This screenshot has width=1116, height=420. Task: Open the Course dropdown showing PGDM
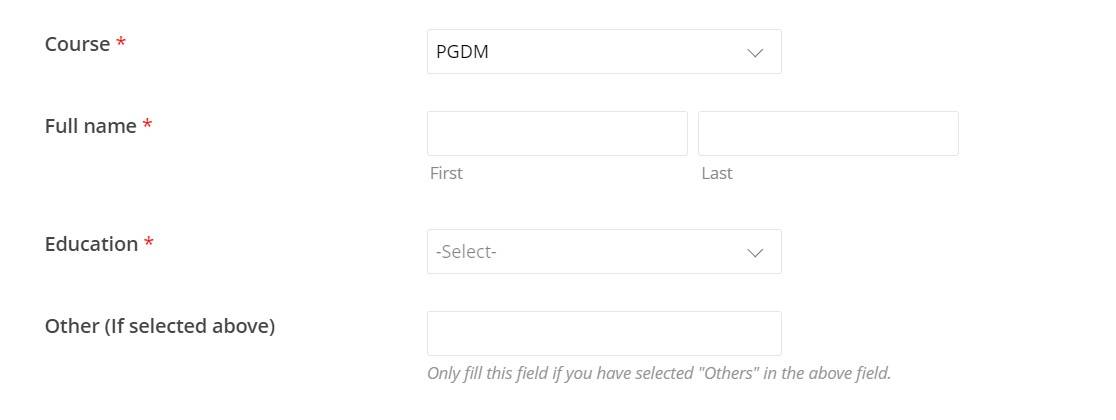coord(603,52)
